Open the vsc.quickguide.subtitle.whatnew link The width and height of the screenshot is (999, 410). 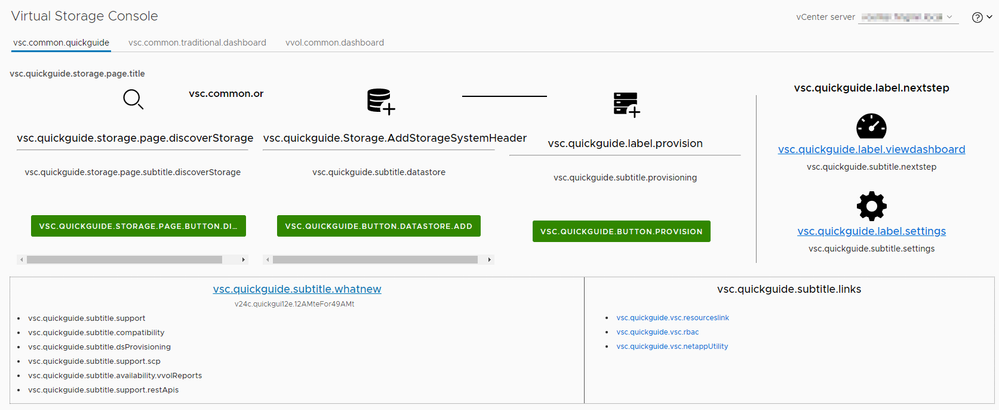[297, 289]
